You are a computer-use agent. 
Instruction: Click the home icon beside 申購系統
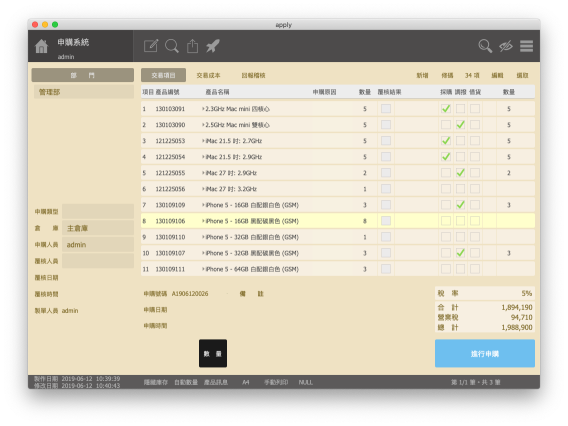pyautogui.click(x=41, y=46)
